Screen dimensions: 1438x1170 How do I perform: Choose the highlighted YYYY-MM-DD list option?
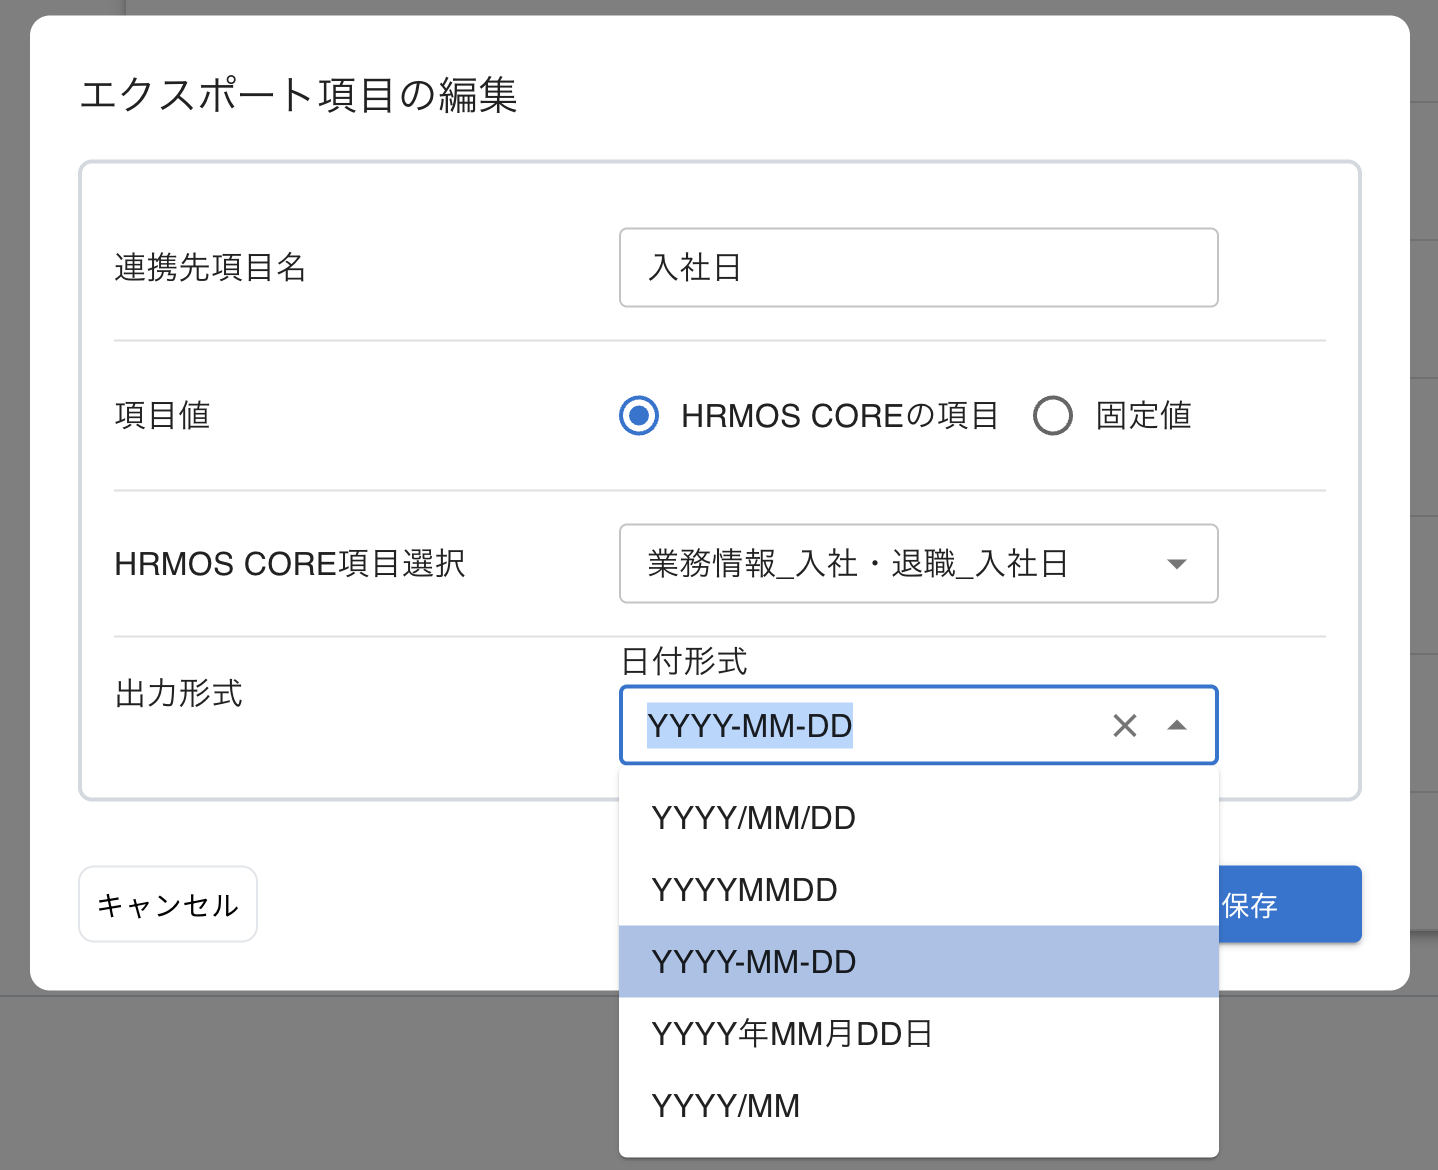(x=754, y=962)
